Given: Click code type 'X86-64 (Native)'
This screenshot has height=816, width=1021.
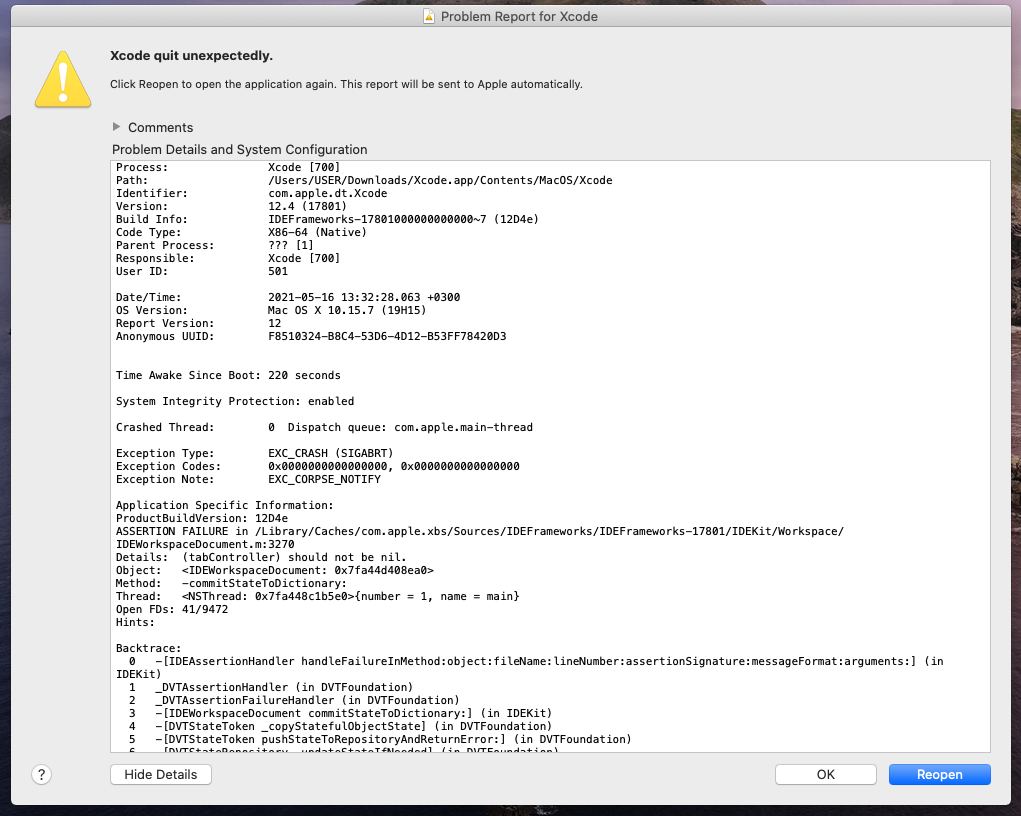Looking at the screenshot, I should pyautogui.click(x=317, y=232).
